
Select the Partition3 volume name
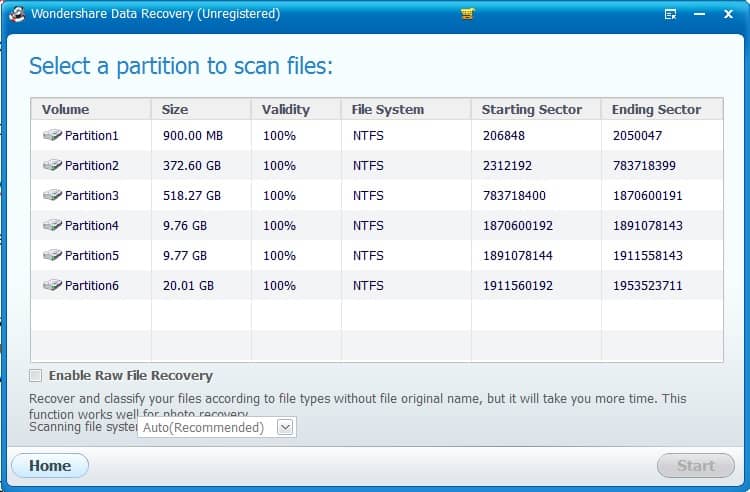[91, 196]
